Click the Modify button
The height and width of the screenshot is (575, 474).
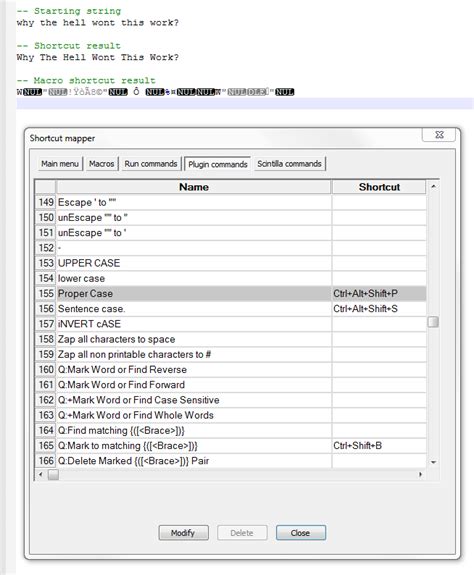point(183,532)
